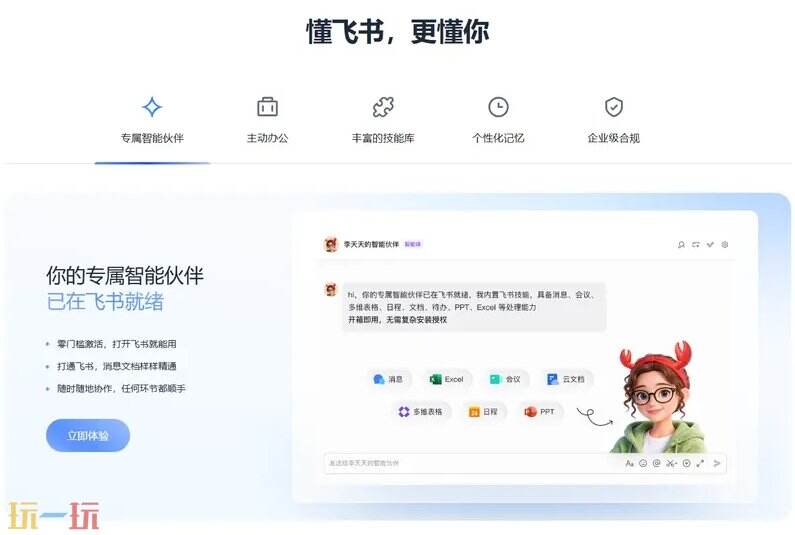Click the send message arrow icon
Screen dimensions: 795x535
(716, 463)
